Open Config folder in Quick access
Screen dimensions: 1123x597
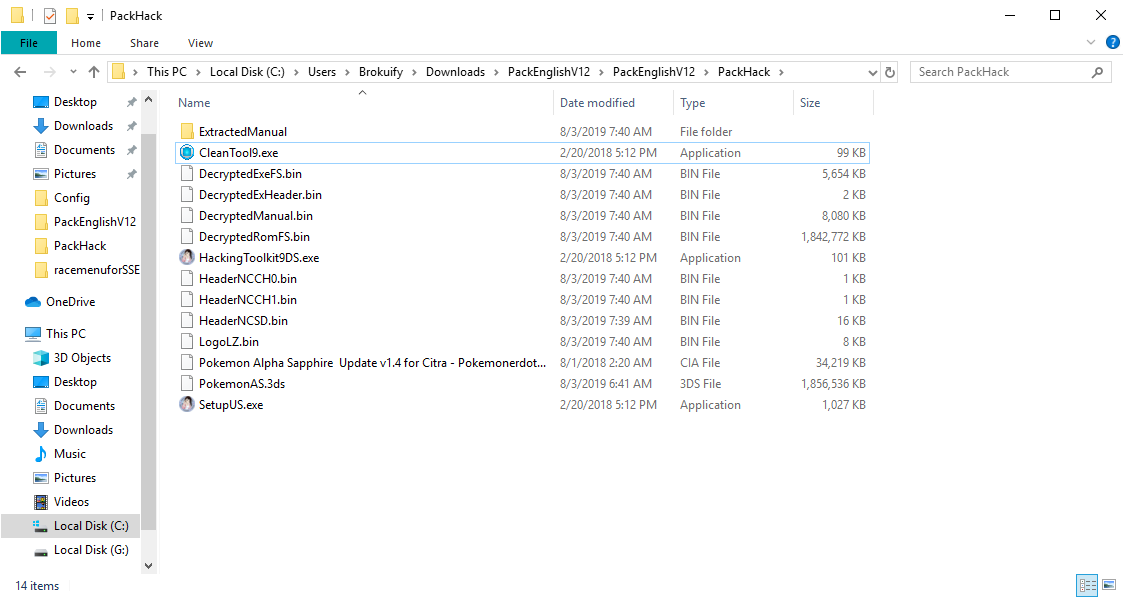[62, 198]
